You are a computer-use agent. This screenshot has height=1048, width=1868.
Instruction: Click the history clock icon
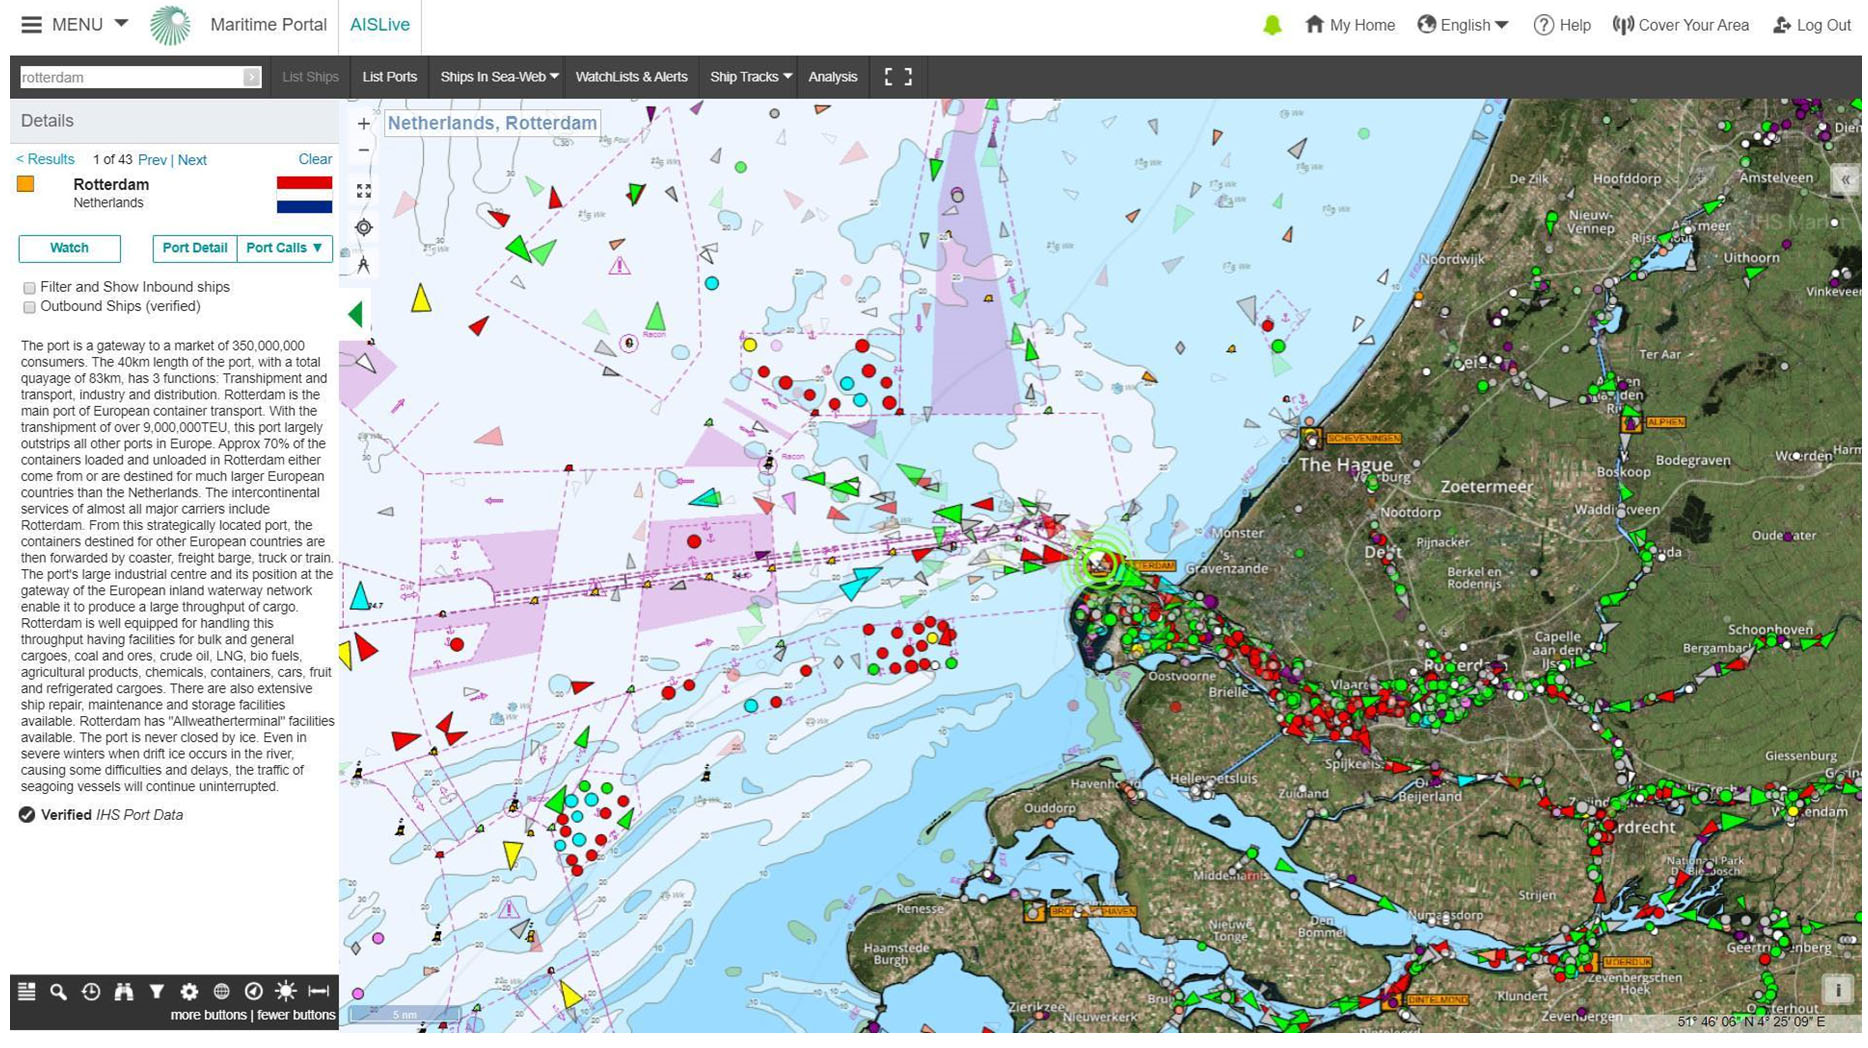pyautogui.click(x=91, y=991)
